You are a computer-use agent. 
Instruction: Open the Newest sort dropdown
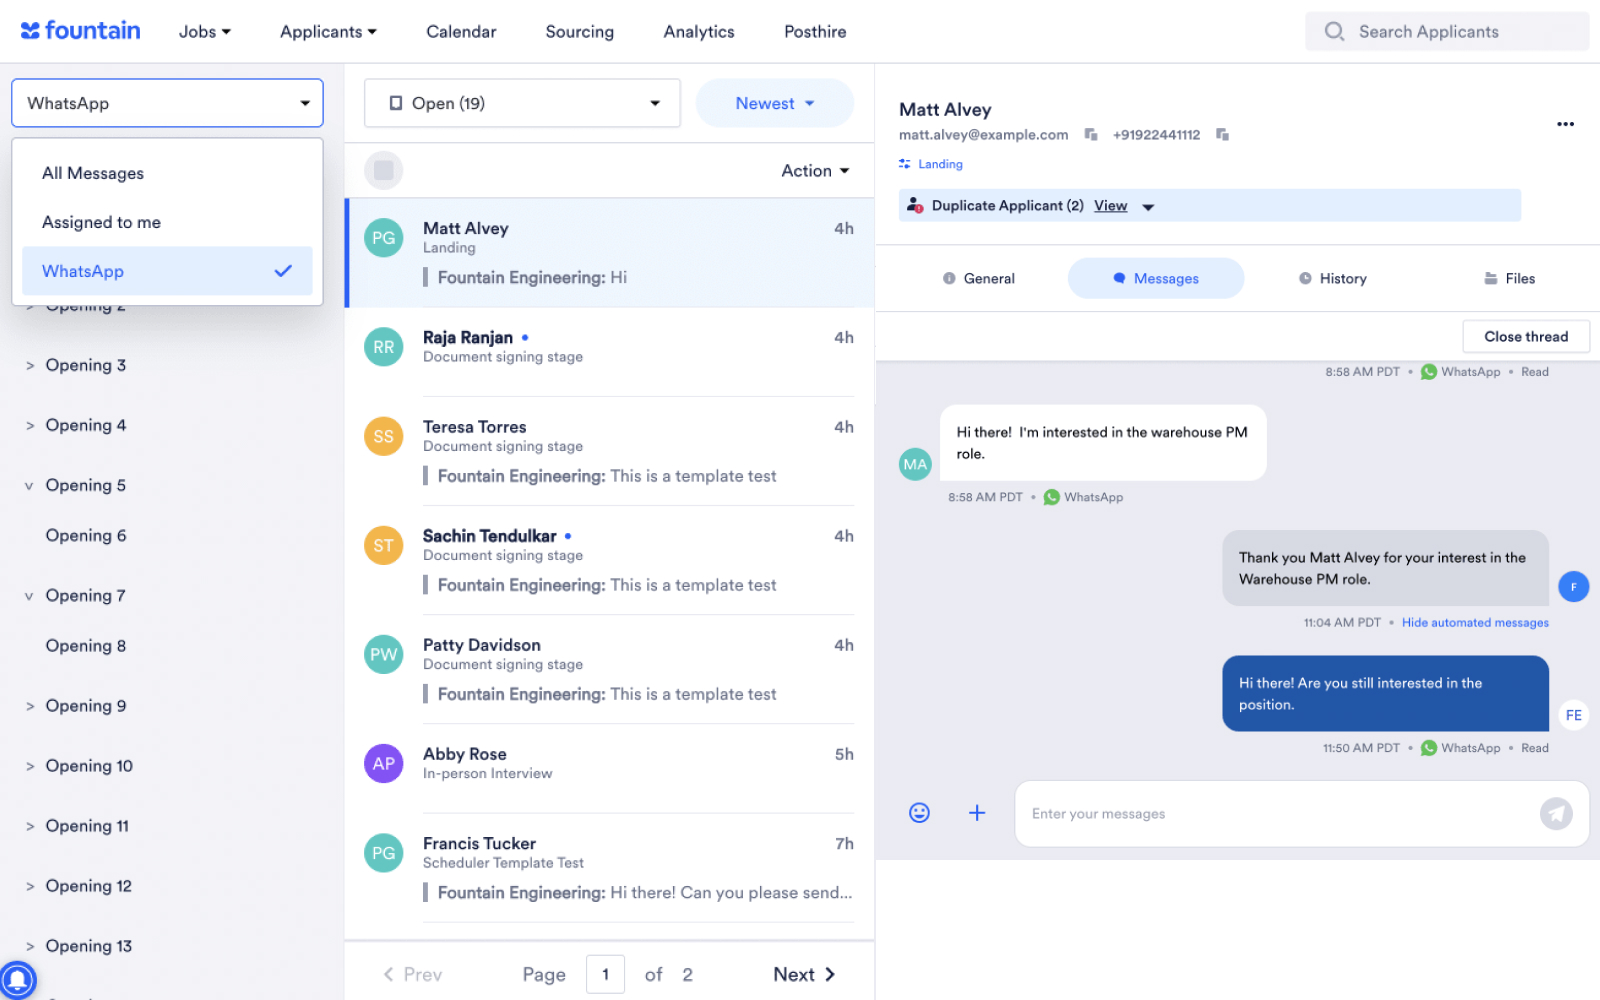775,103
